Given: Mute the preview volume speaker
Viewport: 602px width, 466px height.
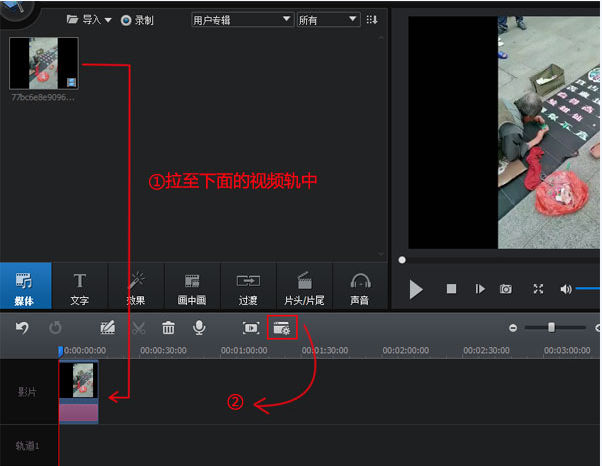Looking at the screenshot, I should 566,289.
